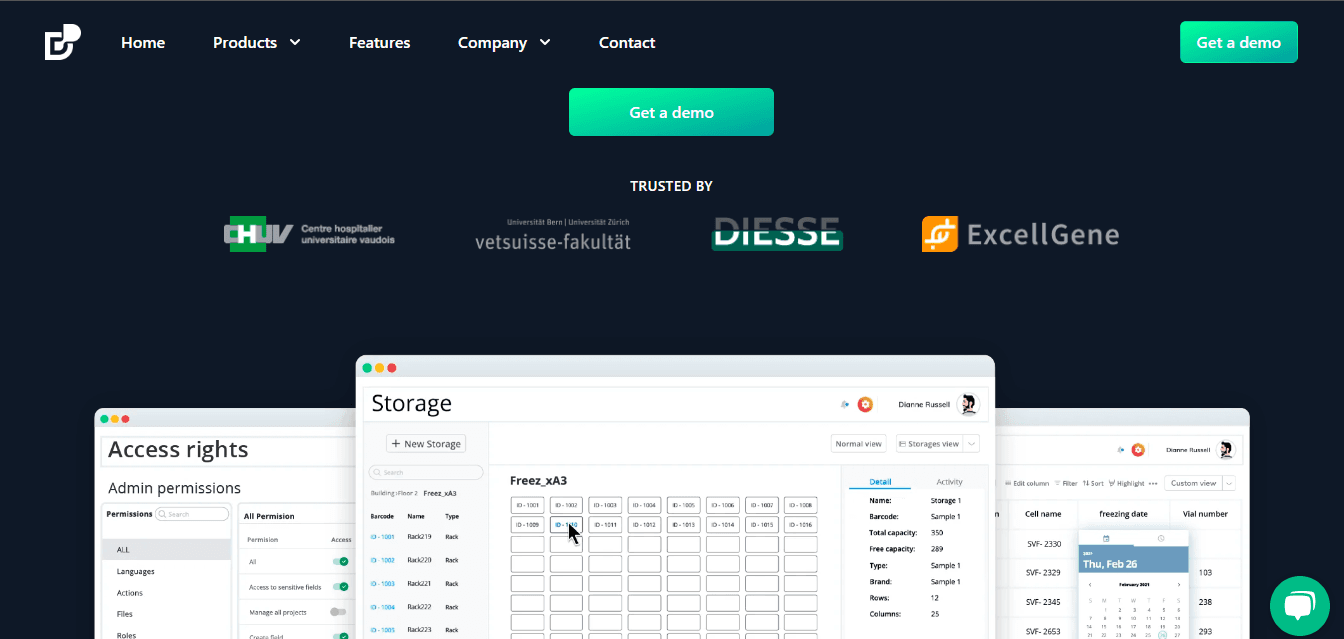The height and width of the screenshot is (639, 1344).
Task: Click Dianne Russell's avatar in Storage window
Action: pos(967,404)
